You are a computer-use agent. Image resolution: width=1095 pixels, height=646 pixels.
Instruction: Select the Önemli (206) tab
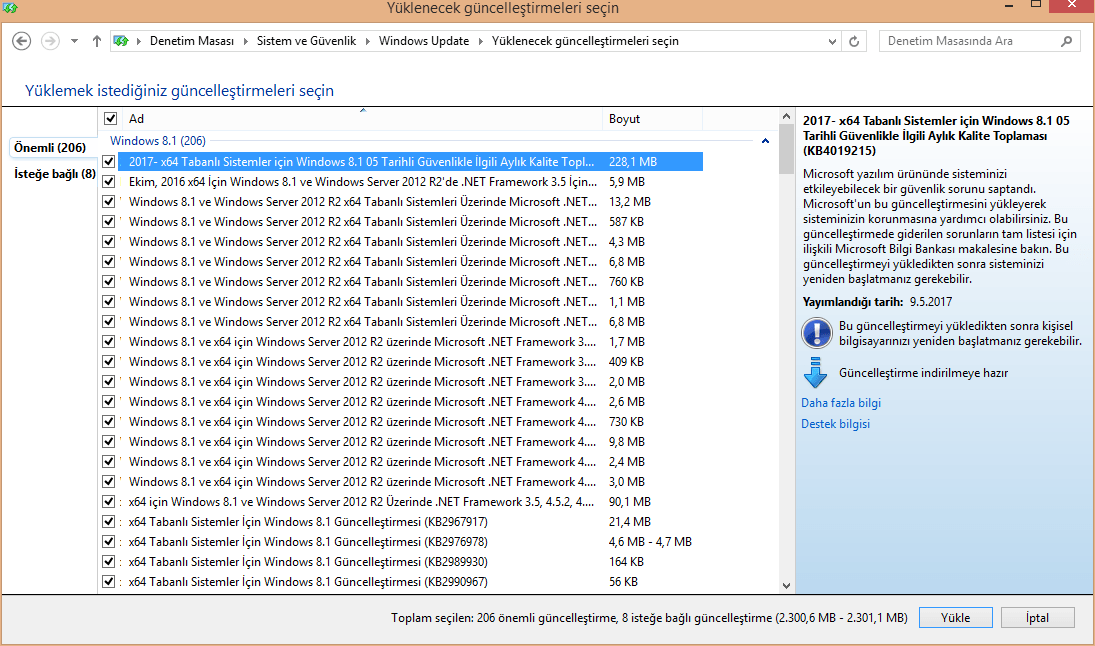(x=50, y=147)
